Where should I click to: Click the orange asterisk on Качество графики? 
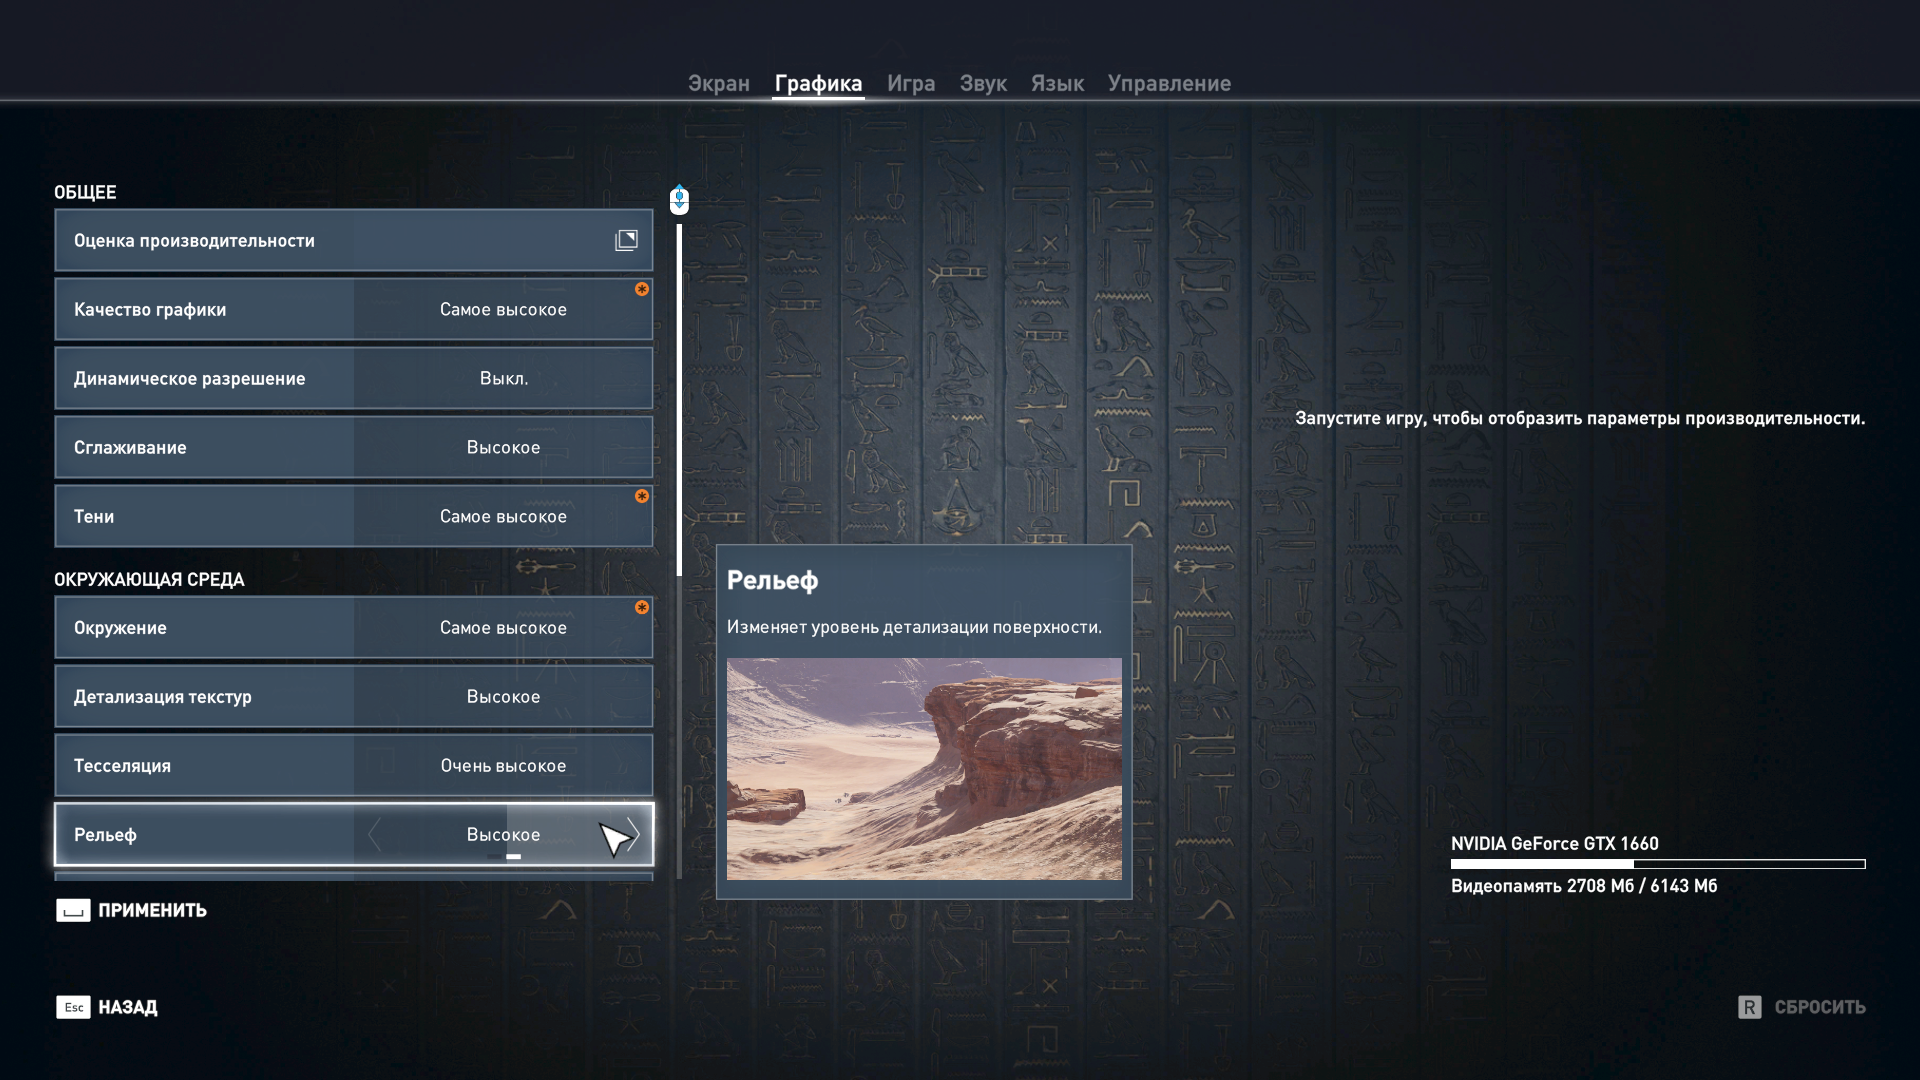point(642,289)
